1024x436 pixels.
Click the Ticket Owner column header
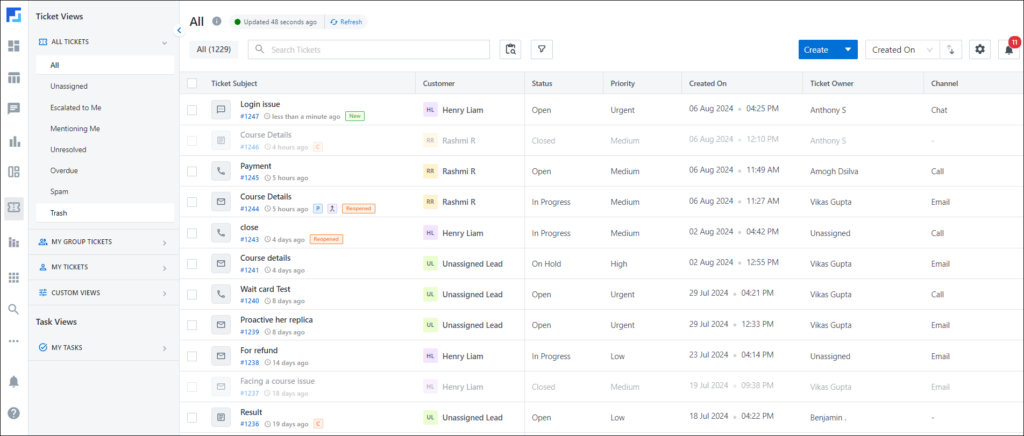tap(831, 84)
